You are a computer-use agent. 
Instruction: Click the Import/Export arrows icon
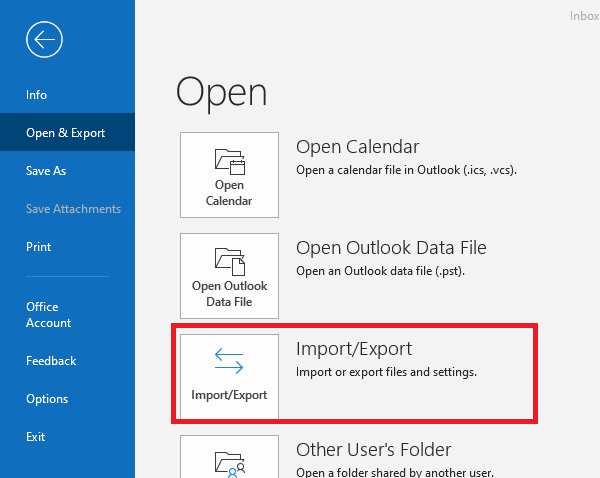[229, 361]
